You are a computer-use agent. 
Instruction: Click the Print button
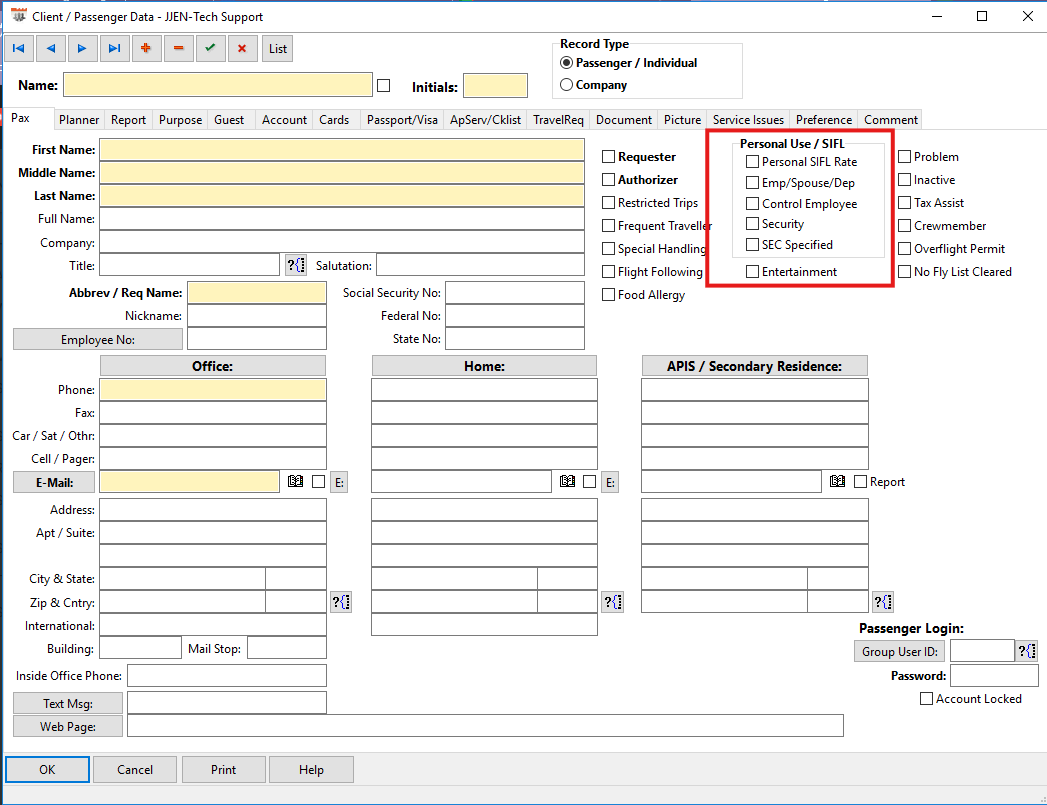pos(224,770)
